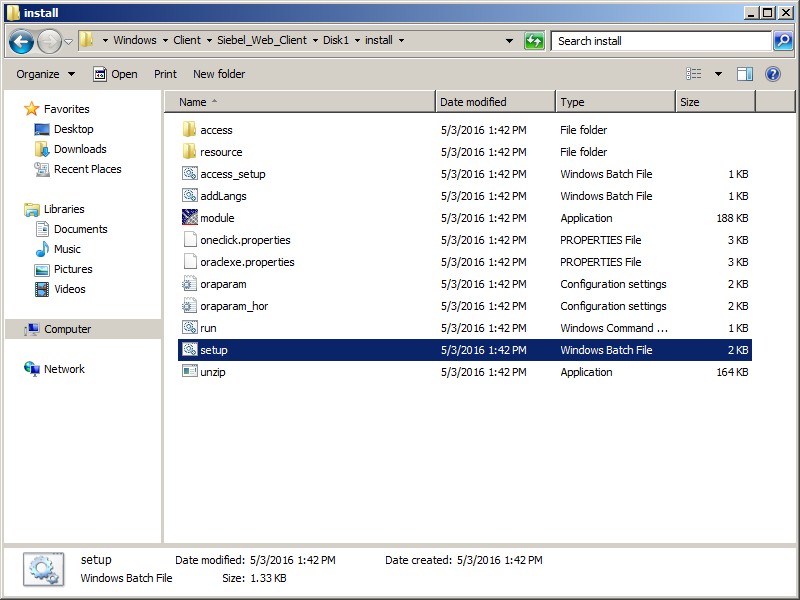Click the New folder button
Screen dimensions: 800x600
(220, 73)
